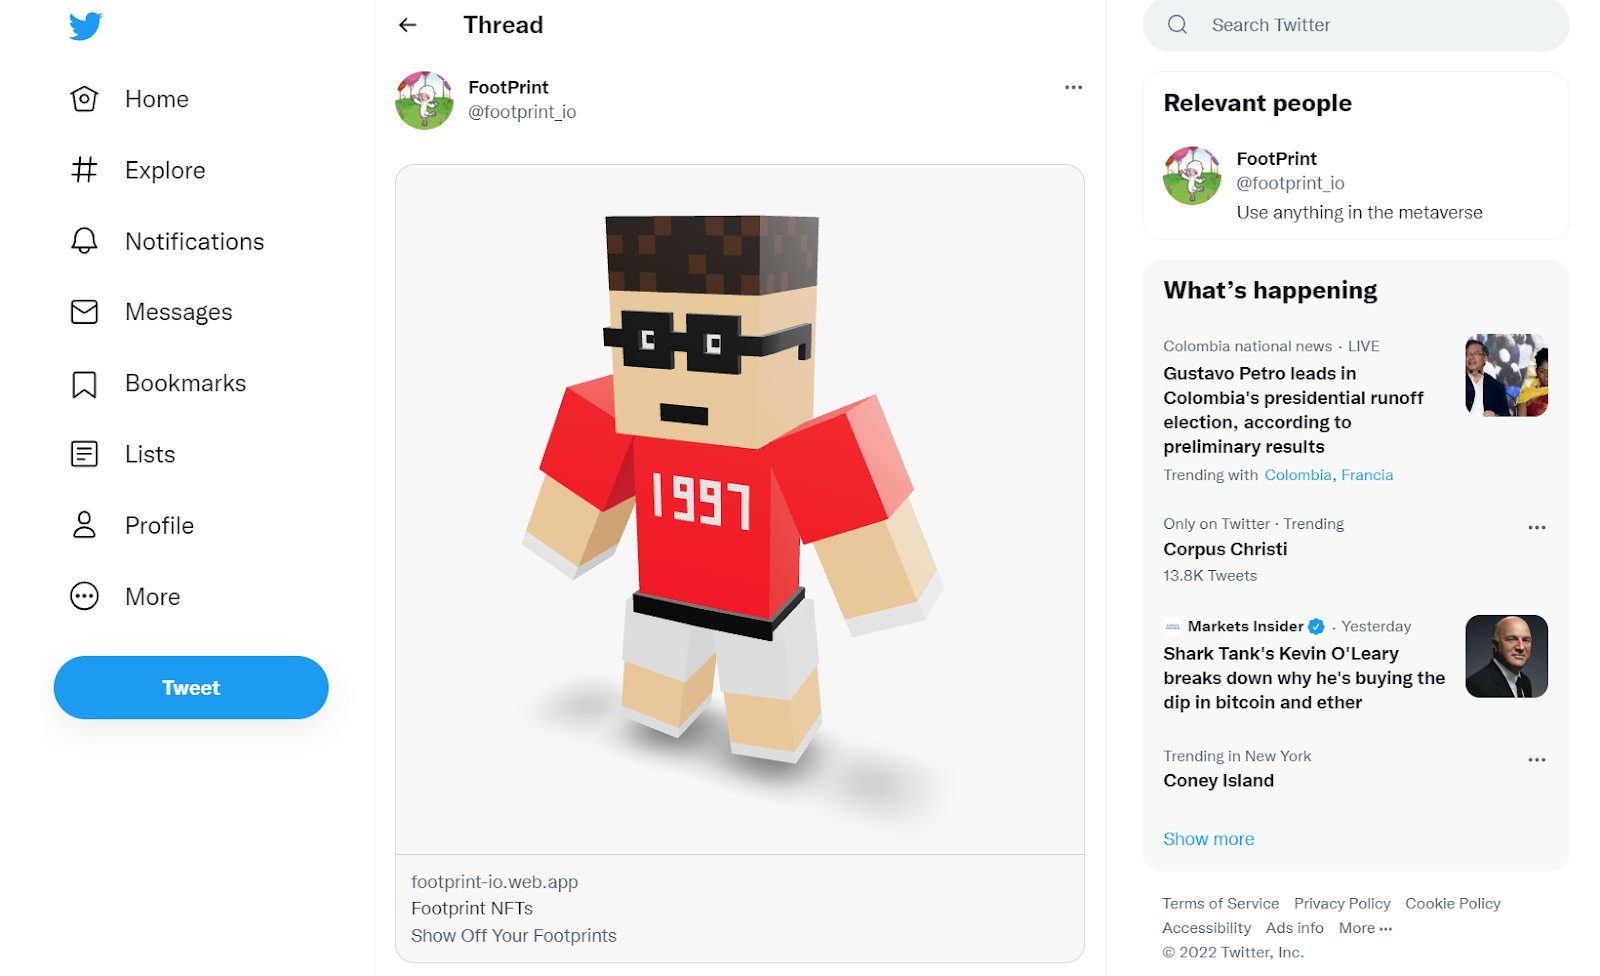Viewport: 1600px width, 976px height.
Task: Open Bookmarks in the sidebar
Action: point(158,383)
